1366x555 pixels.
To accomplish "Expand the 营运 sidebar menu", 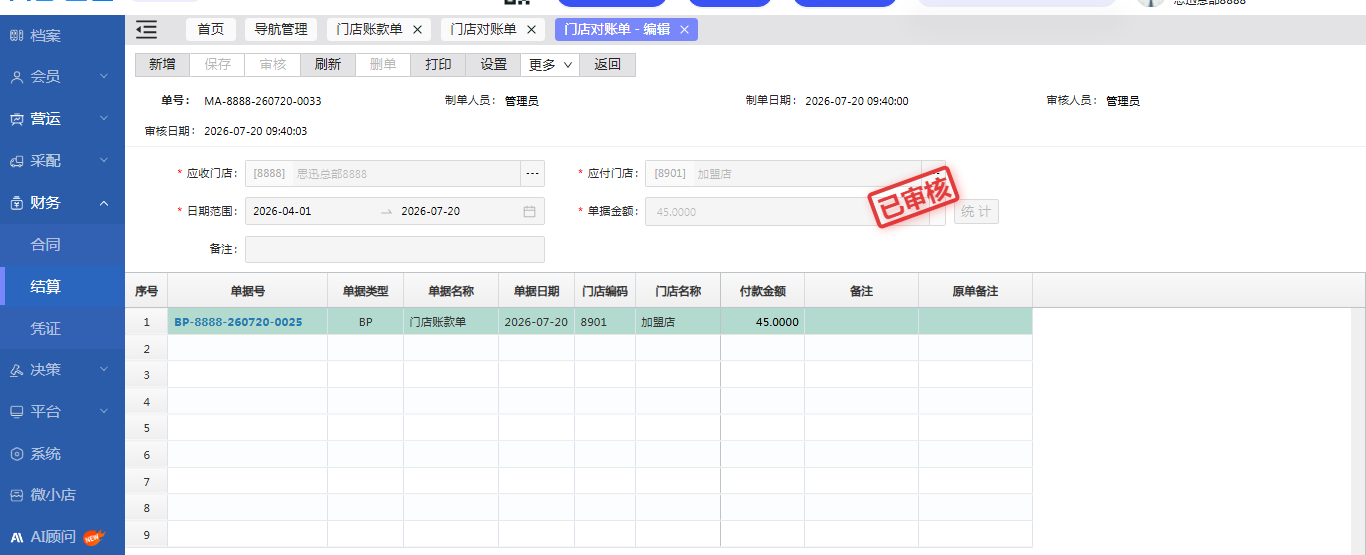I will 62,119.
